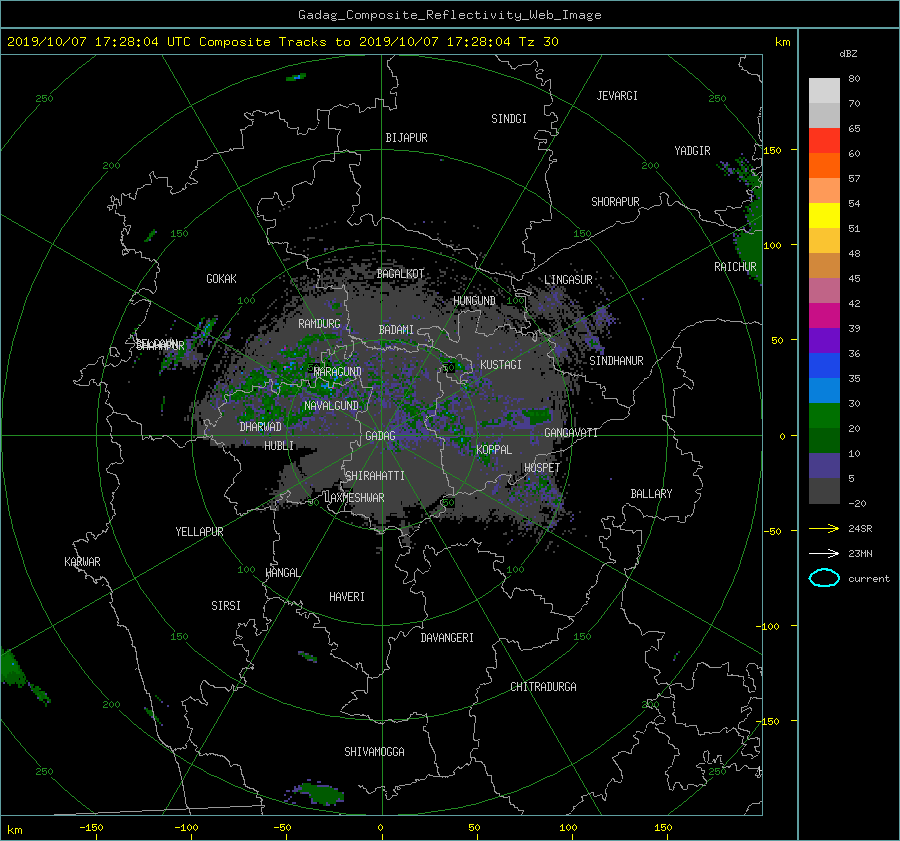Image resolution: width=900 pixels, height=841 pixels.
Task: Click the SHIVAMOGGA city label
Action: (x=374, y=751)
